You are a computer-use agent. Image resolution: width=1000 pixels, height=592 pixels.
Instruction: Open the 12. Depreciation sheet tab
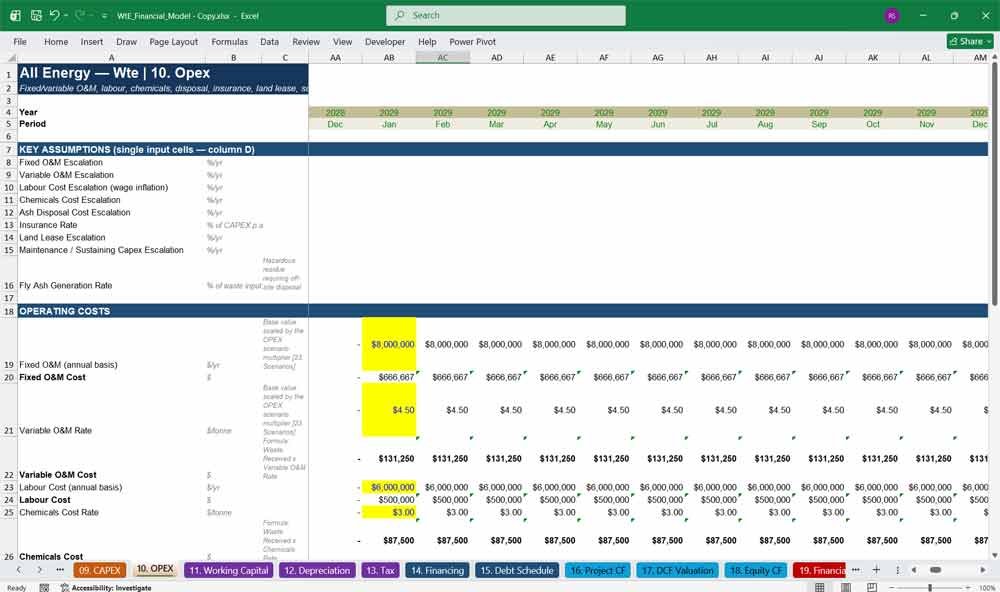[317, 570]
